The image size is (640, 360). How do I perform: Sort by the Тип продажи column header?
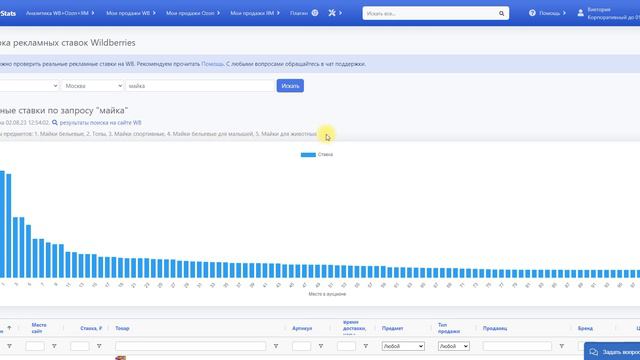pyautogui.click(x=449, y=328)
